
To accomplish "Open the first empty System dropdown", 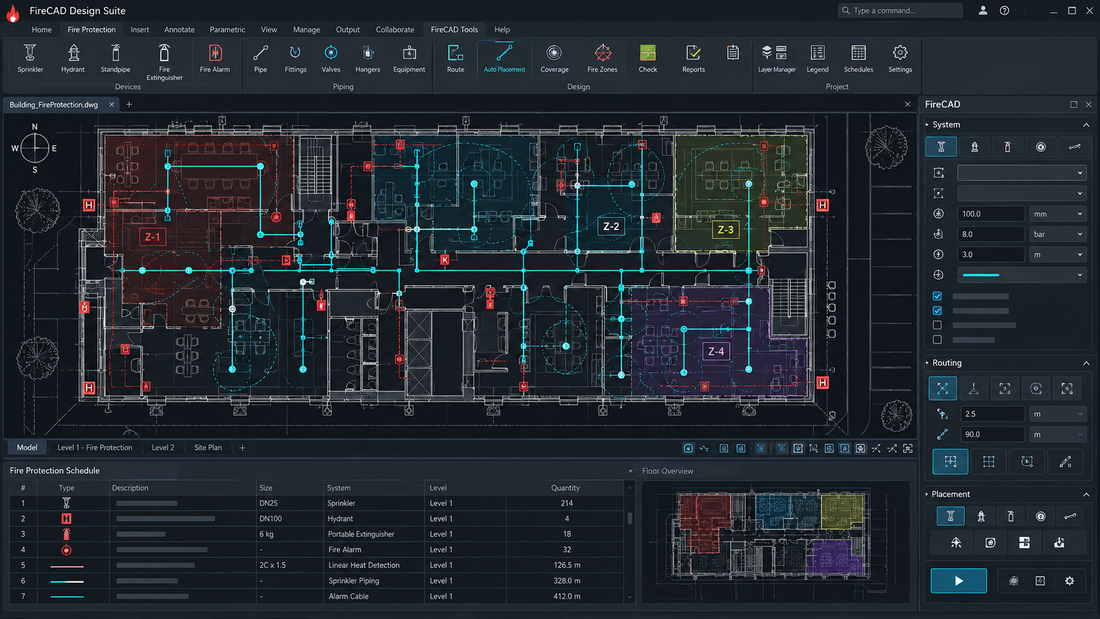I will tap(1022, 173).
